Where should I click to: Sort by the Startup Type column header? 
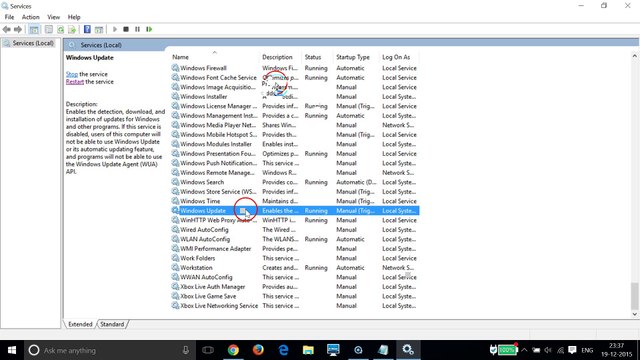[356, 57]
